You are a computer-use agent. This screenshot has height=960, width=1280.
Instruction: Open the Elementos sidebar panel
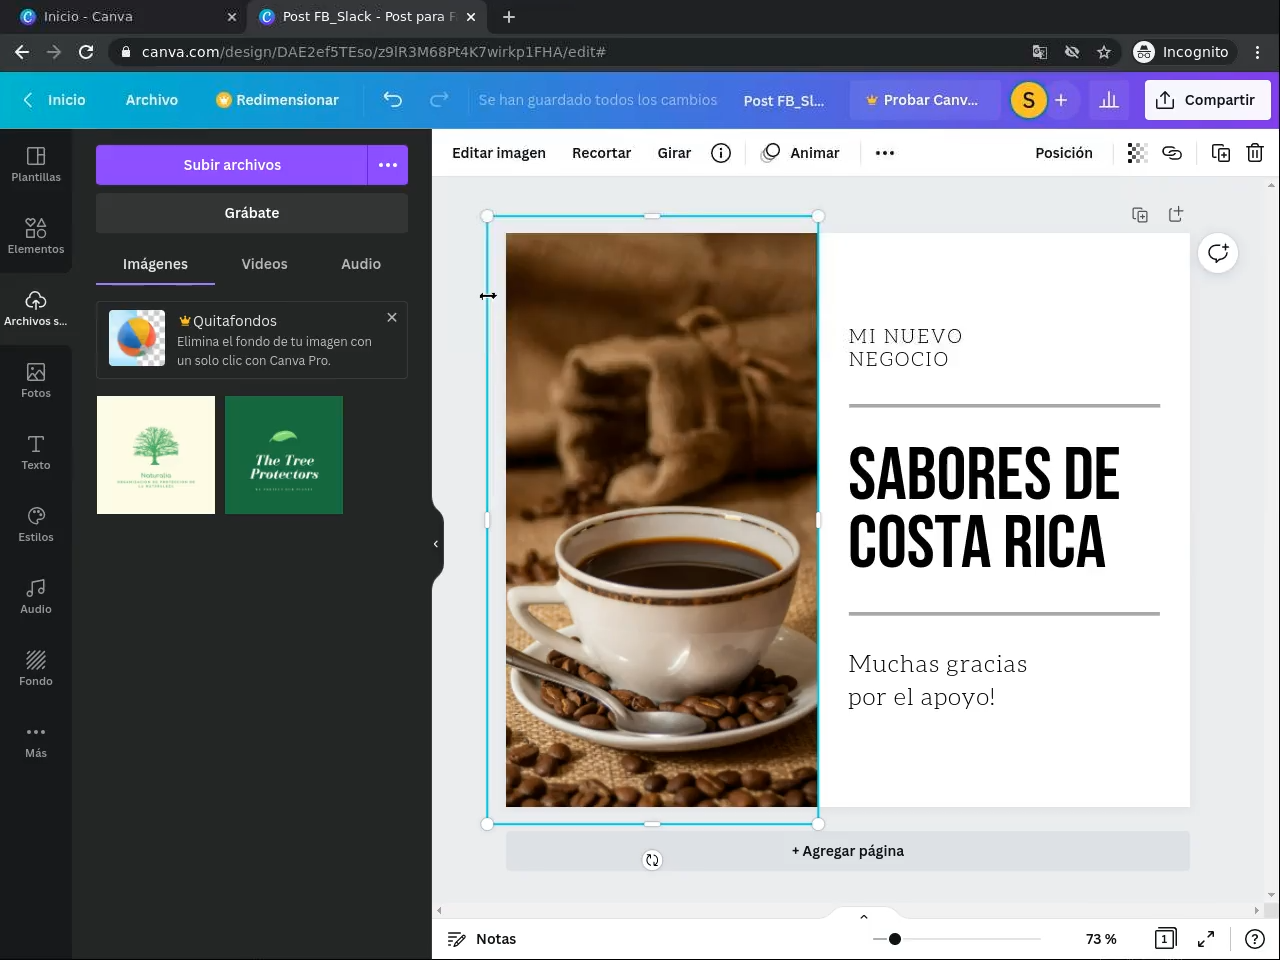(x=36, y=236)
